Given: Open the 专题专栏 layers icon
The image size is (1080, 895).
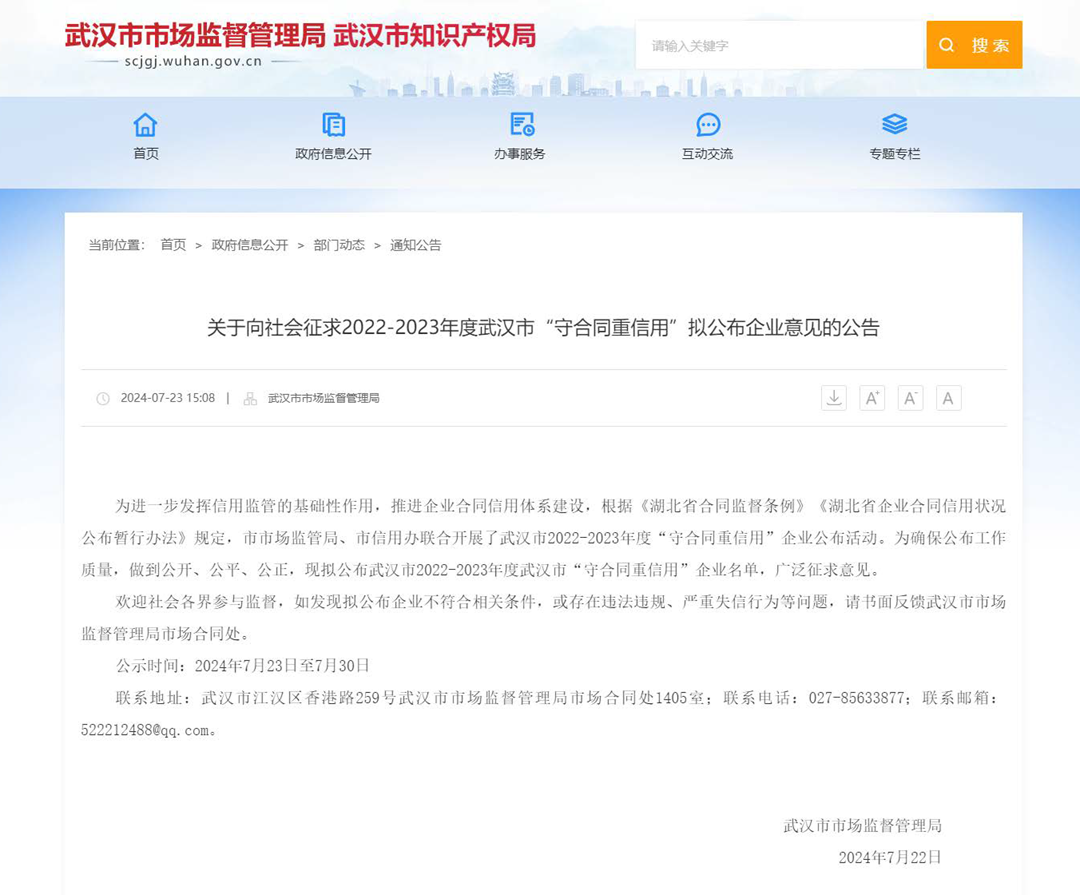Looking at the screenshot, I should pos(894,125).
